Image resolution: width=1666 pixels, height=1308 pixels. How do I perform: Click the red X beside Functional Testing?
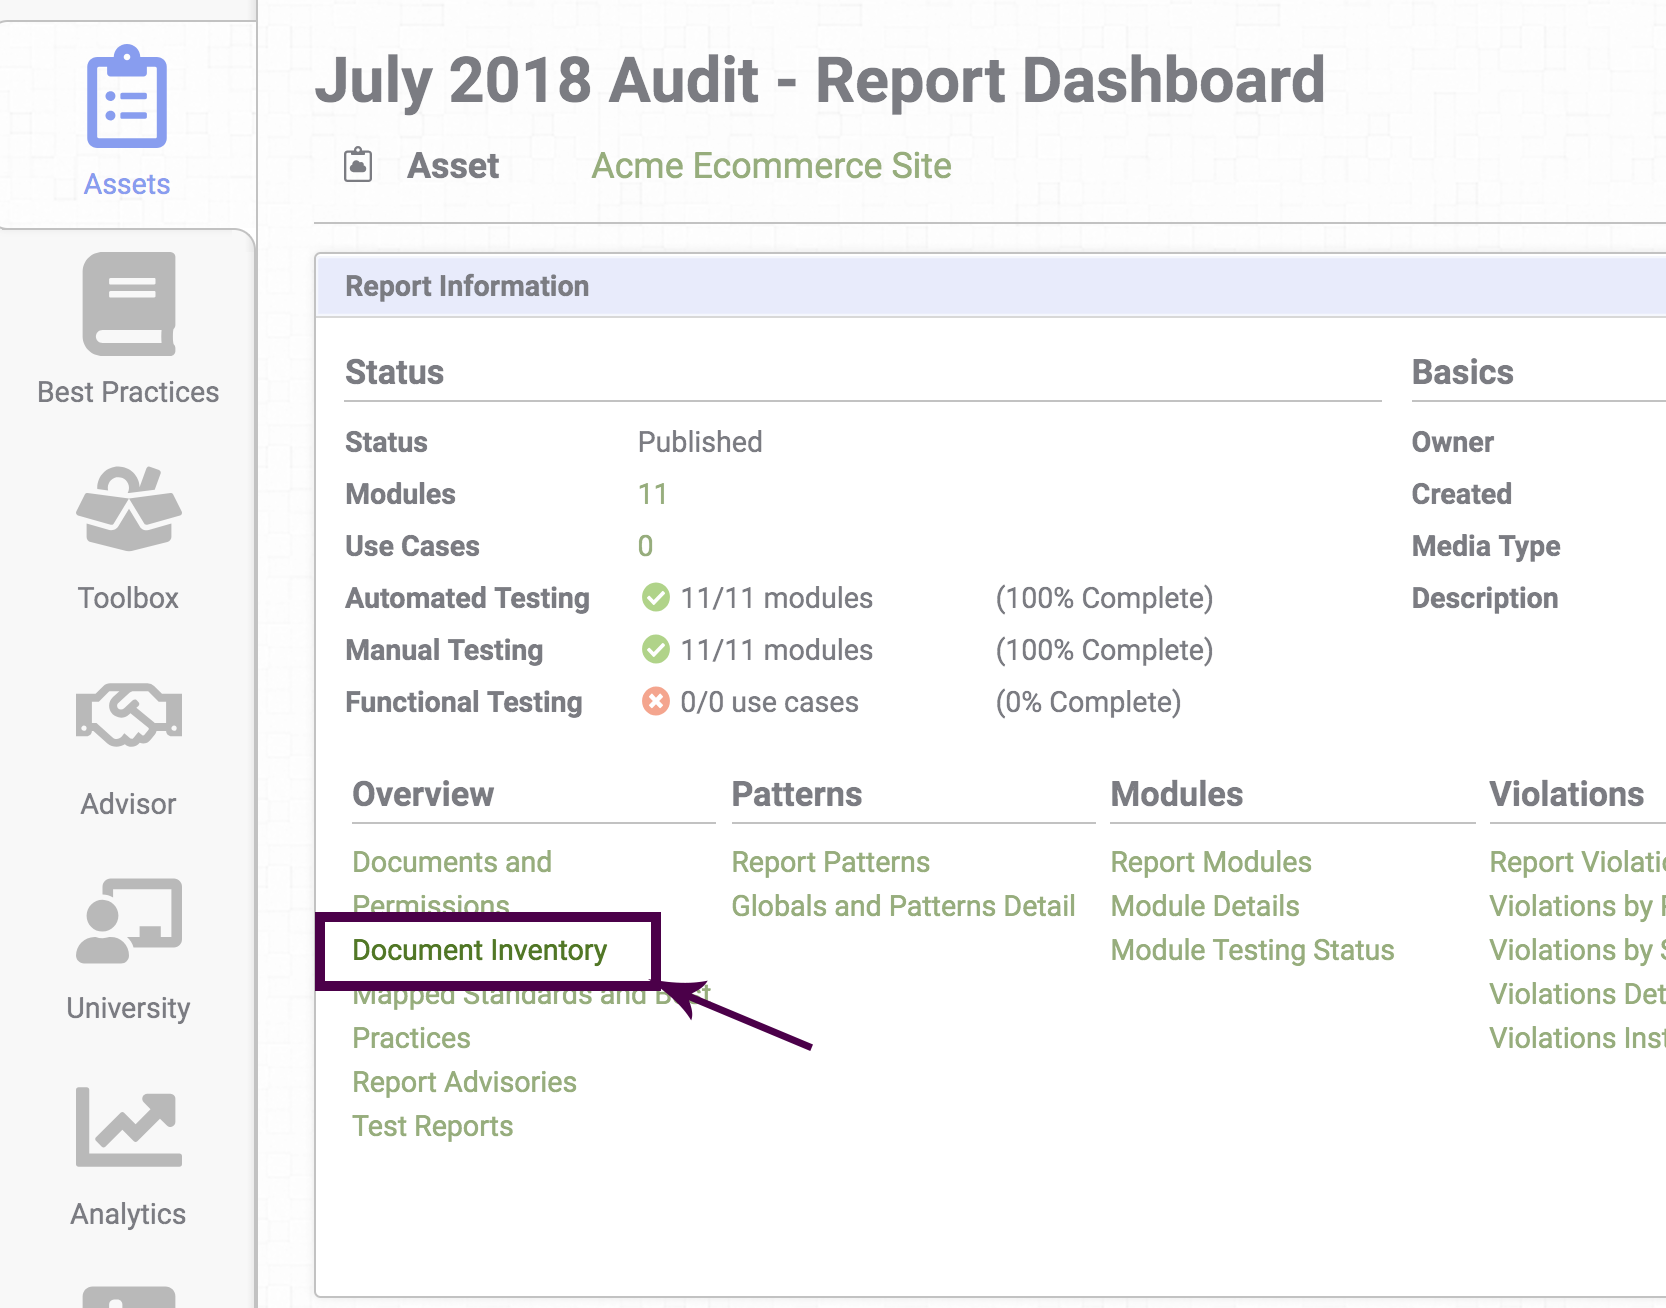pyautogui.click(x=655, y=701)
